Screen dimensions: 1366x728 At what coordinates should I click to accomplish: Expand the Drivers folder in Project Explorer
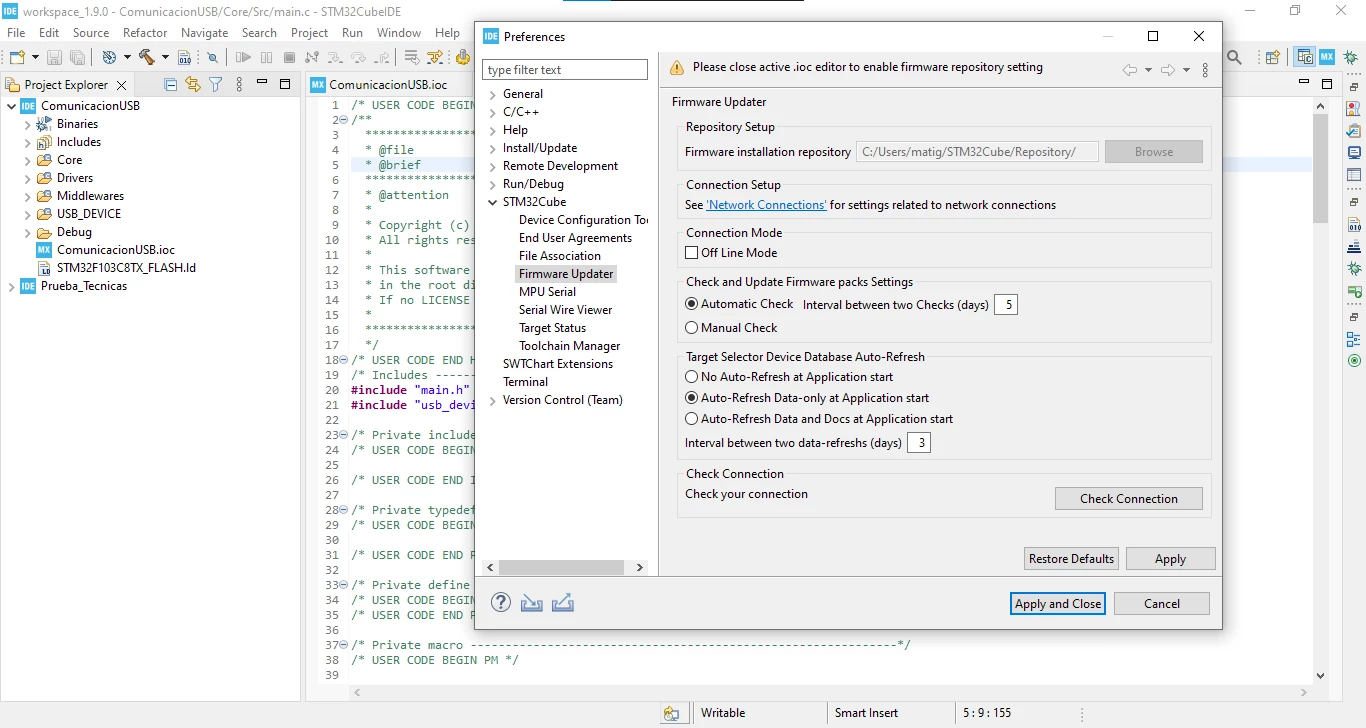(x=28, y=178)
